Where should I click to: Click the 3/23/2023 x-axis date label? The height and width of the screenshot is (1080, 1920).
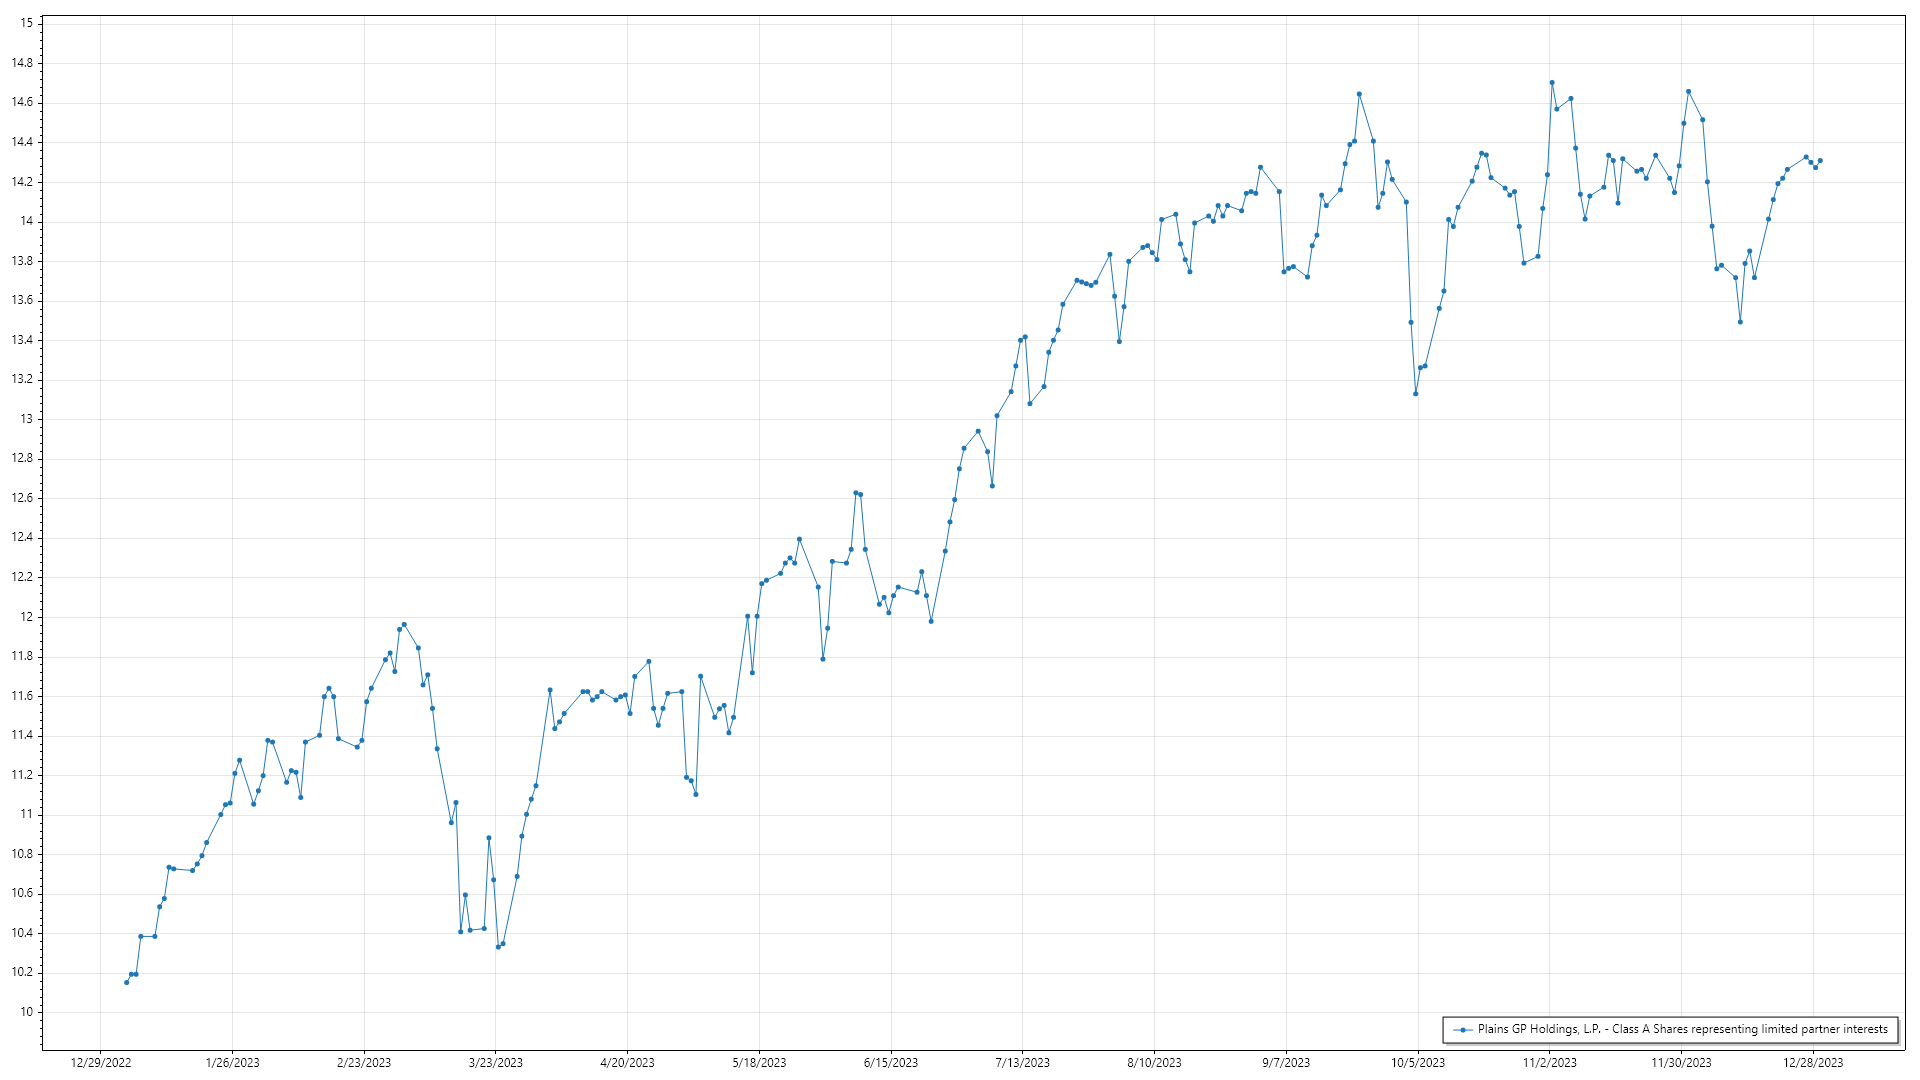point(496,1062)
